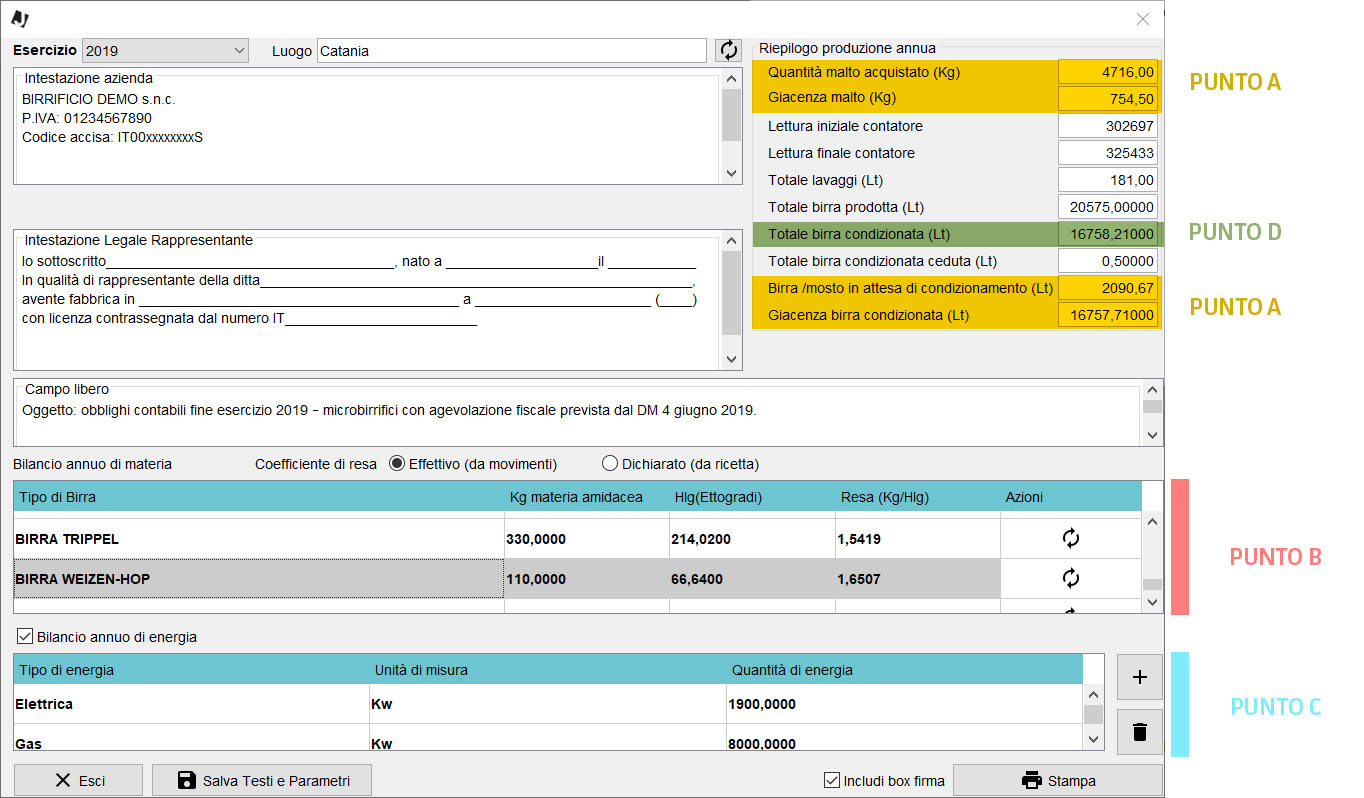Click the Totale lavaggi value field

pyautogui.click(x=1108, y=180)
